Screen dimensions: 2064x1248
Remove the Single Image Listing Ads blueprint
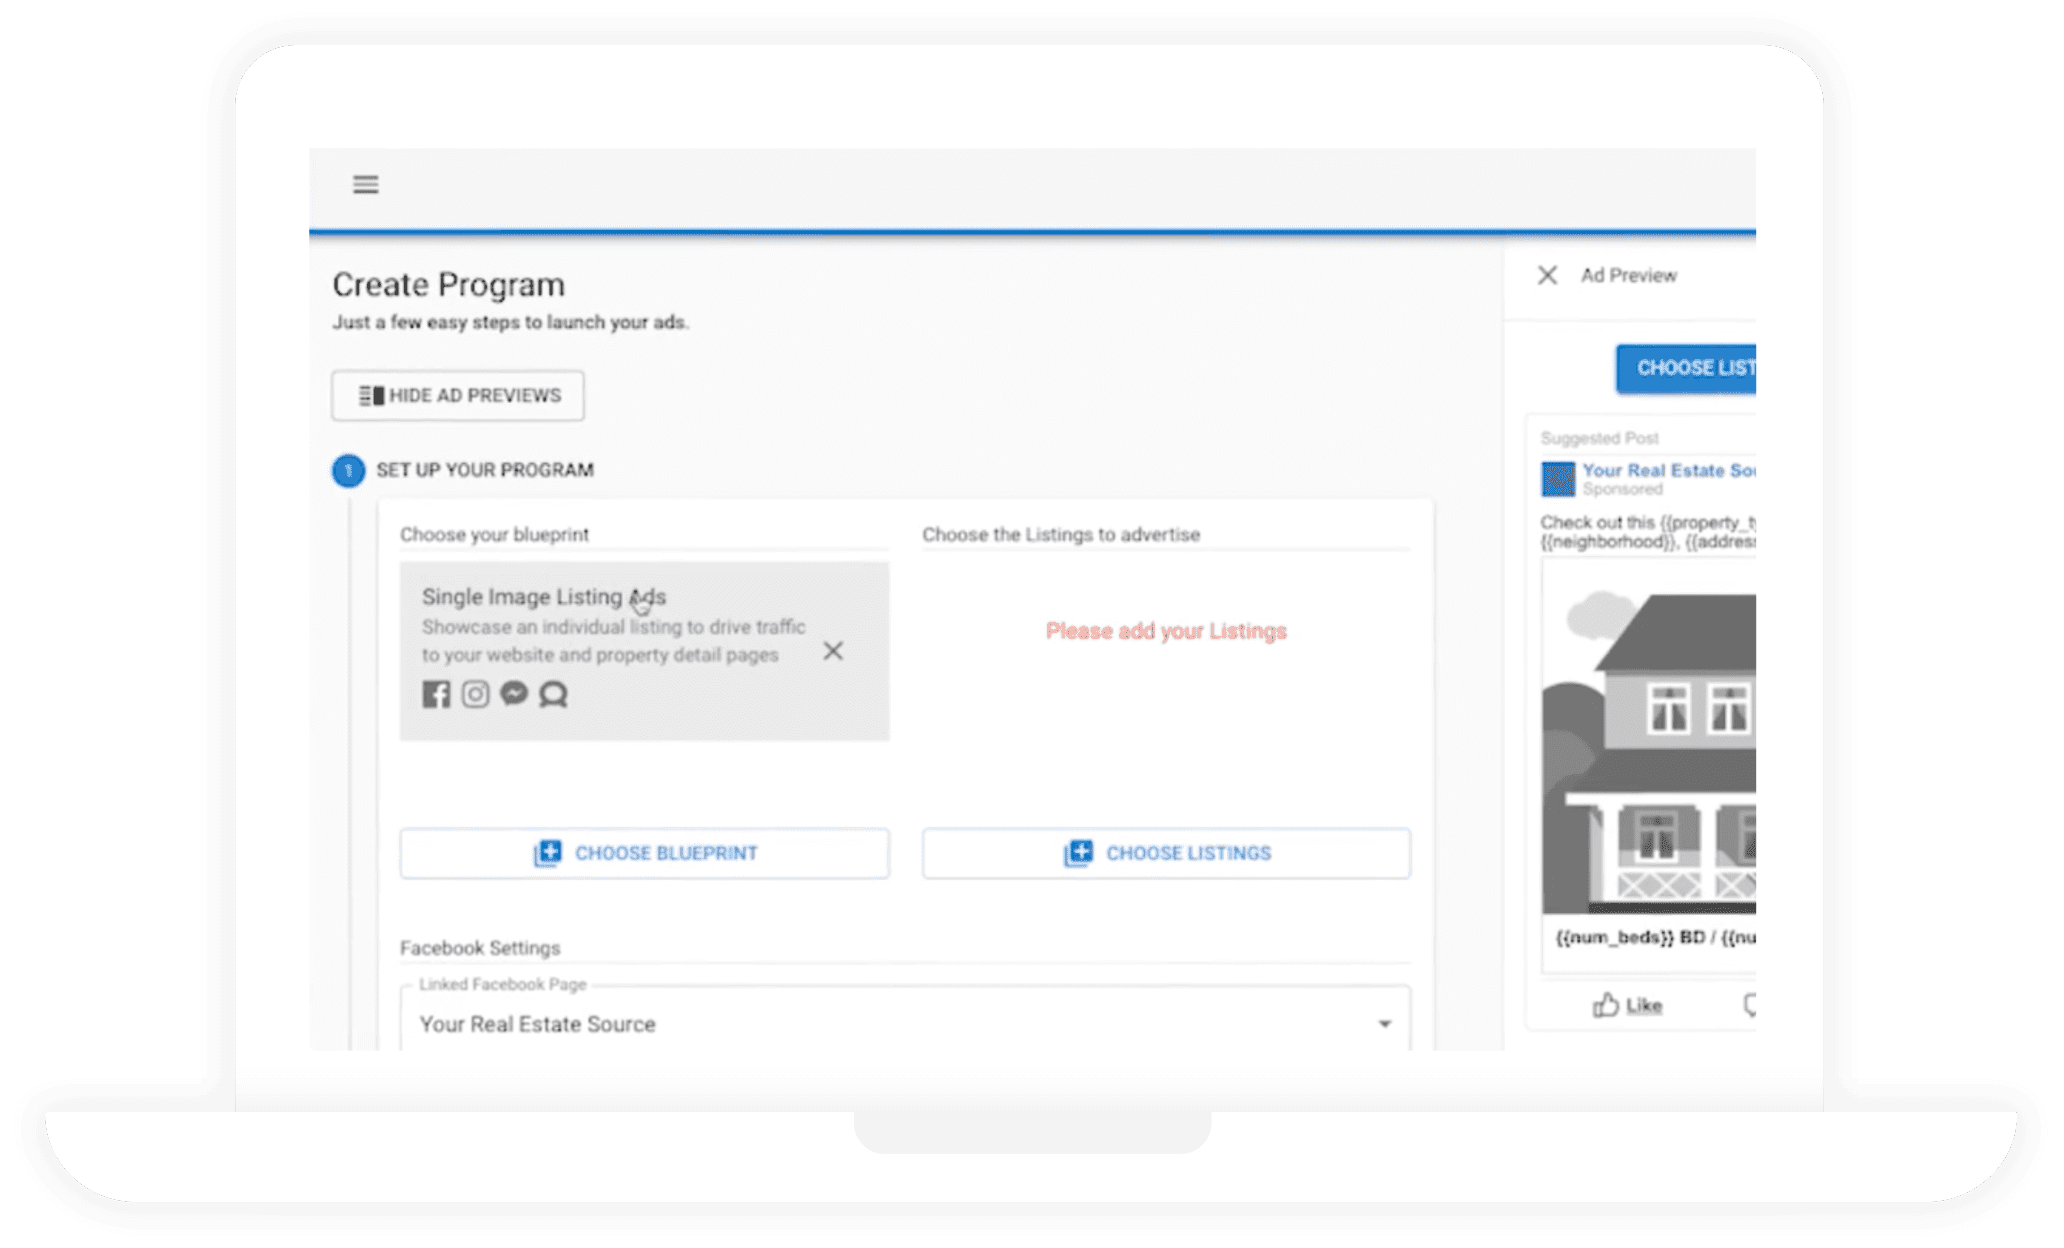click(832, 651)
